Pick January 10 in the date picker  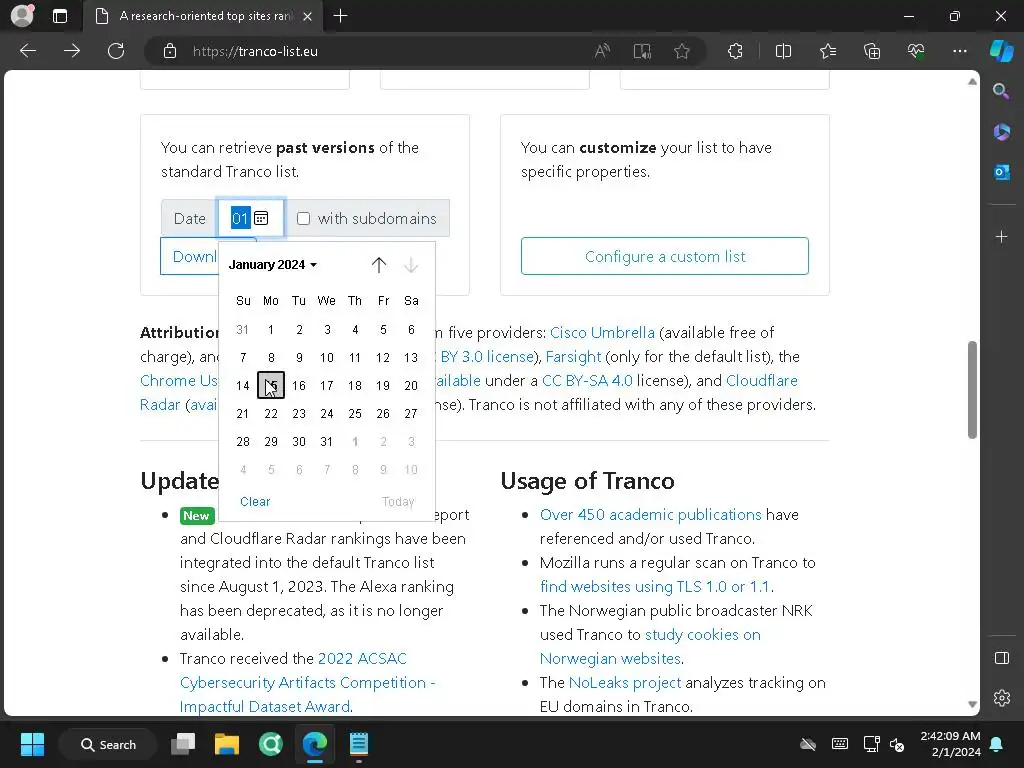pos(327,358)
